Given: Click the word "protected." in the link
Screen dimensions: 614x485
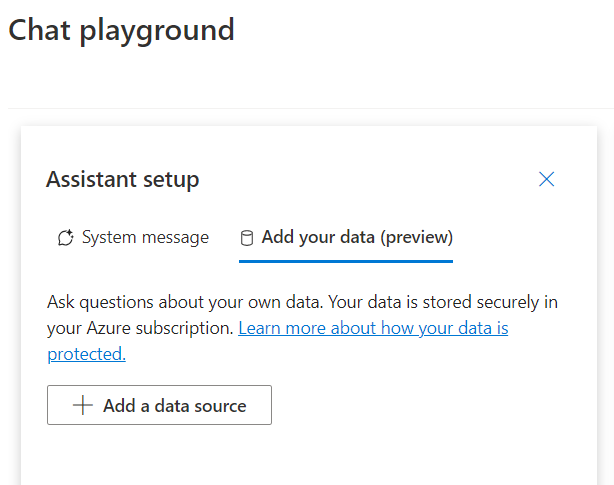Looking at the screenshot, I should click(86, 353).
